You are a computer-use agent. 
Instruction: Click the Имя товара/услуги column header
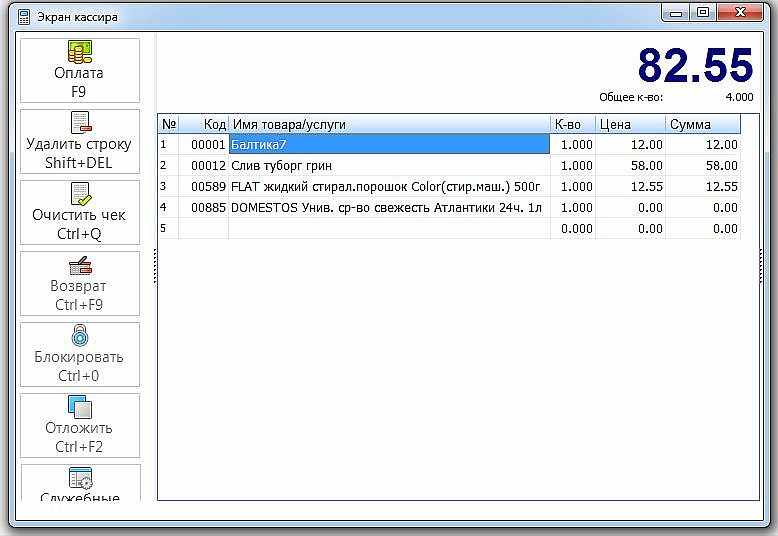389,124
